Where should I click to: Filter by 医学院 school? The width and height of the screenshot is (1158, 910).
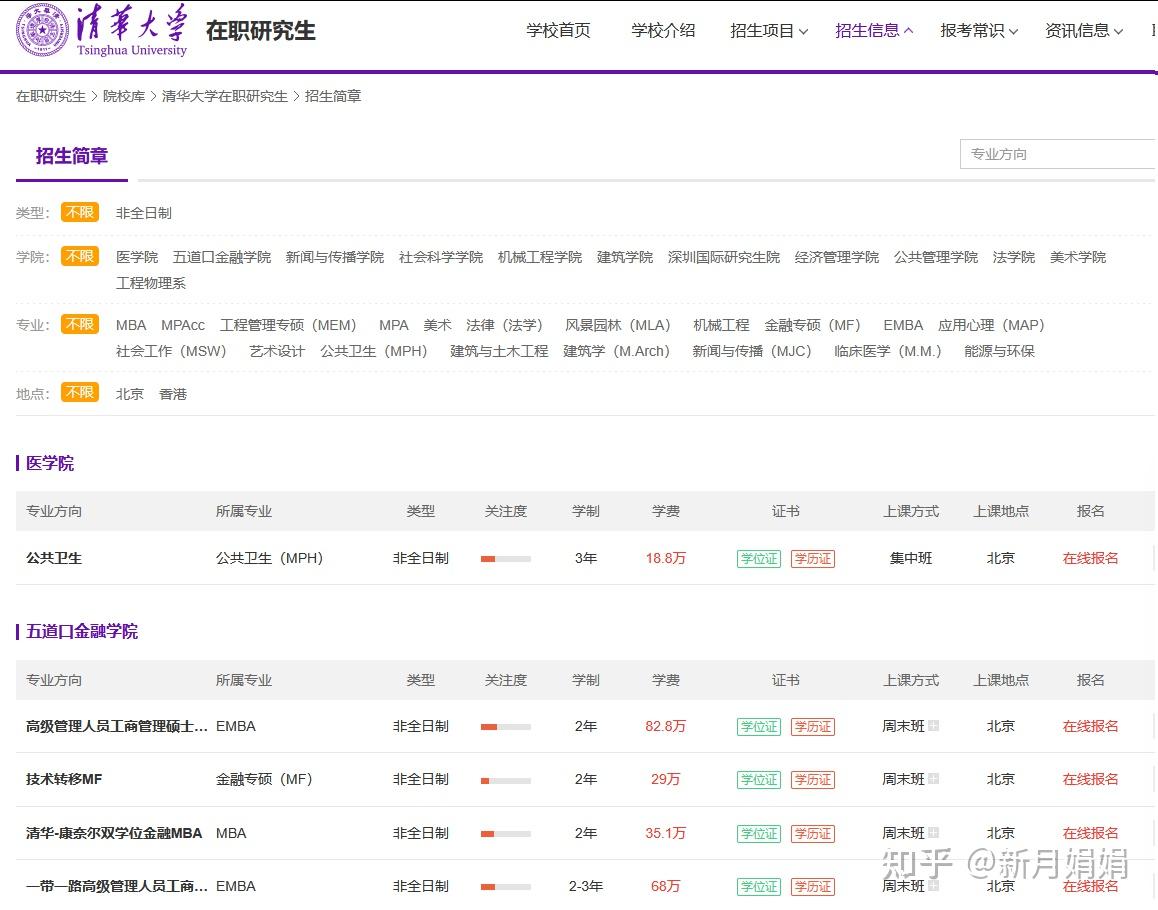pyautogui.click(x=137, y=257)
